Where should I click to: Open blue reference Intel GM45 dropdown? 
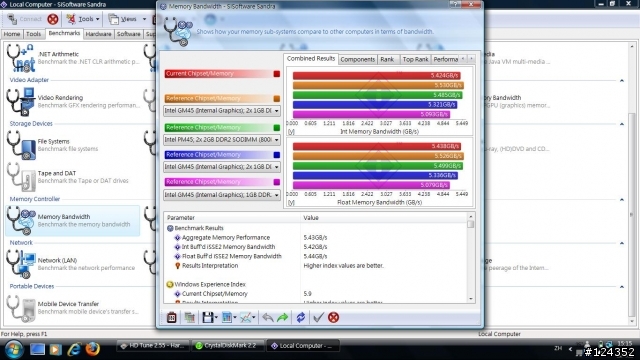click(x=222, y=167)
